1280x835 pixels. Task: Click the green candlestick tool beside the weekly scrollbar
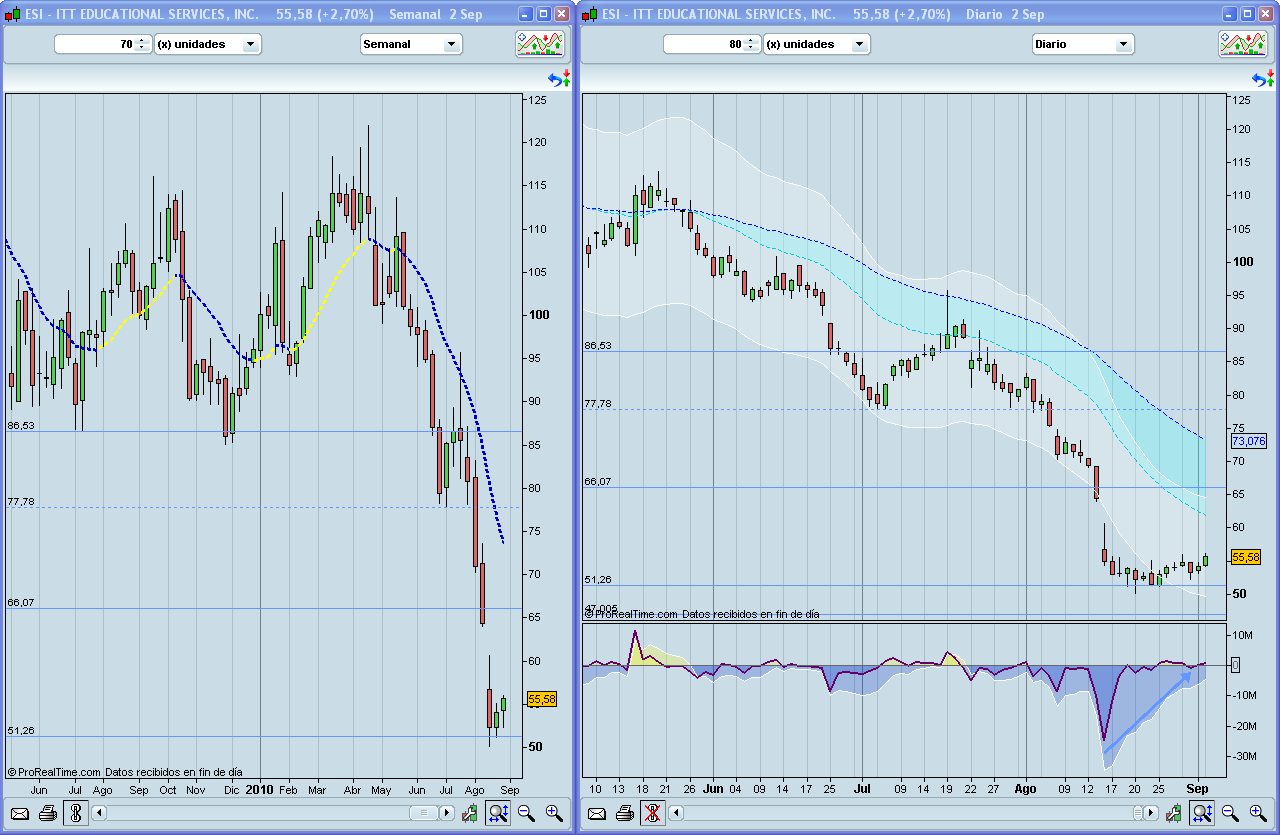tap(470, 813)
